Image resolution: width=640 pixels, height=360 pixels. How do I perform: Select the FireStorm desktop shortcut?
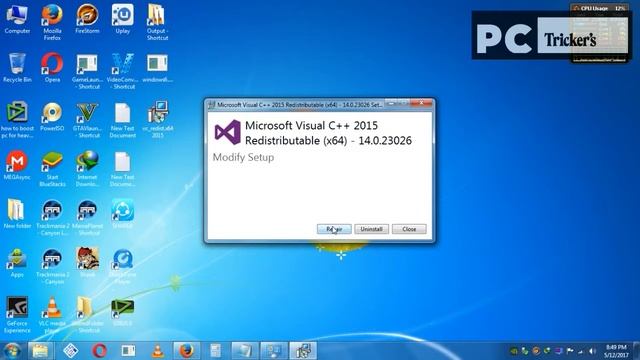coord(87,19)
